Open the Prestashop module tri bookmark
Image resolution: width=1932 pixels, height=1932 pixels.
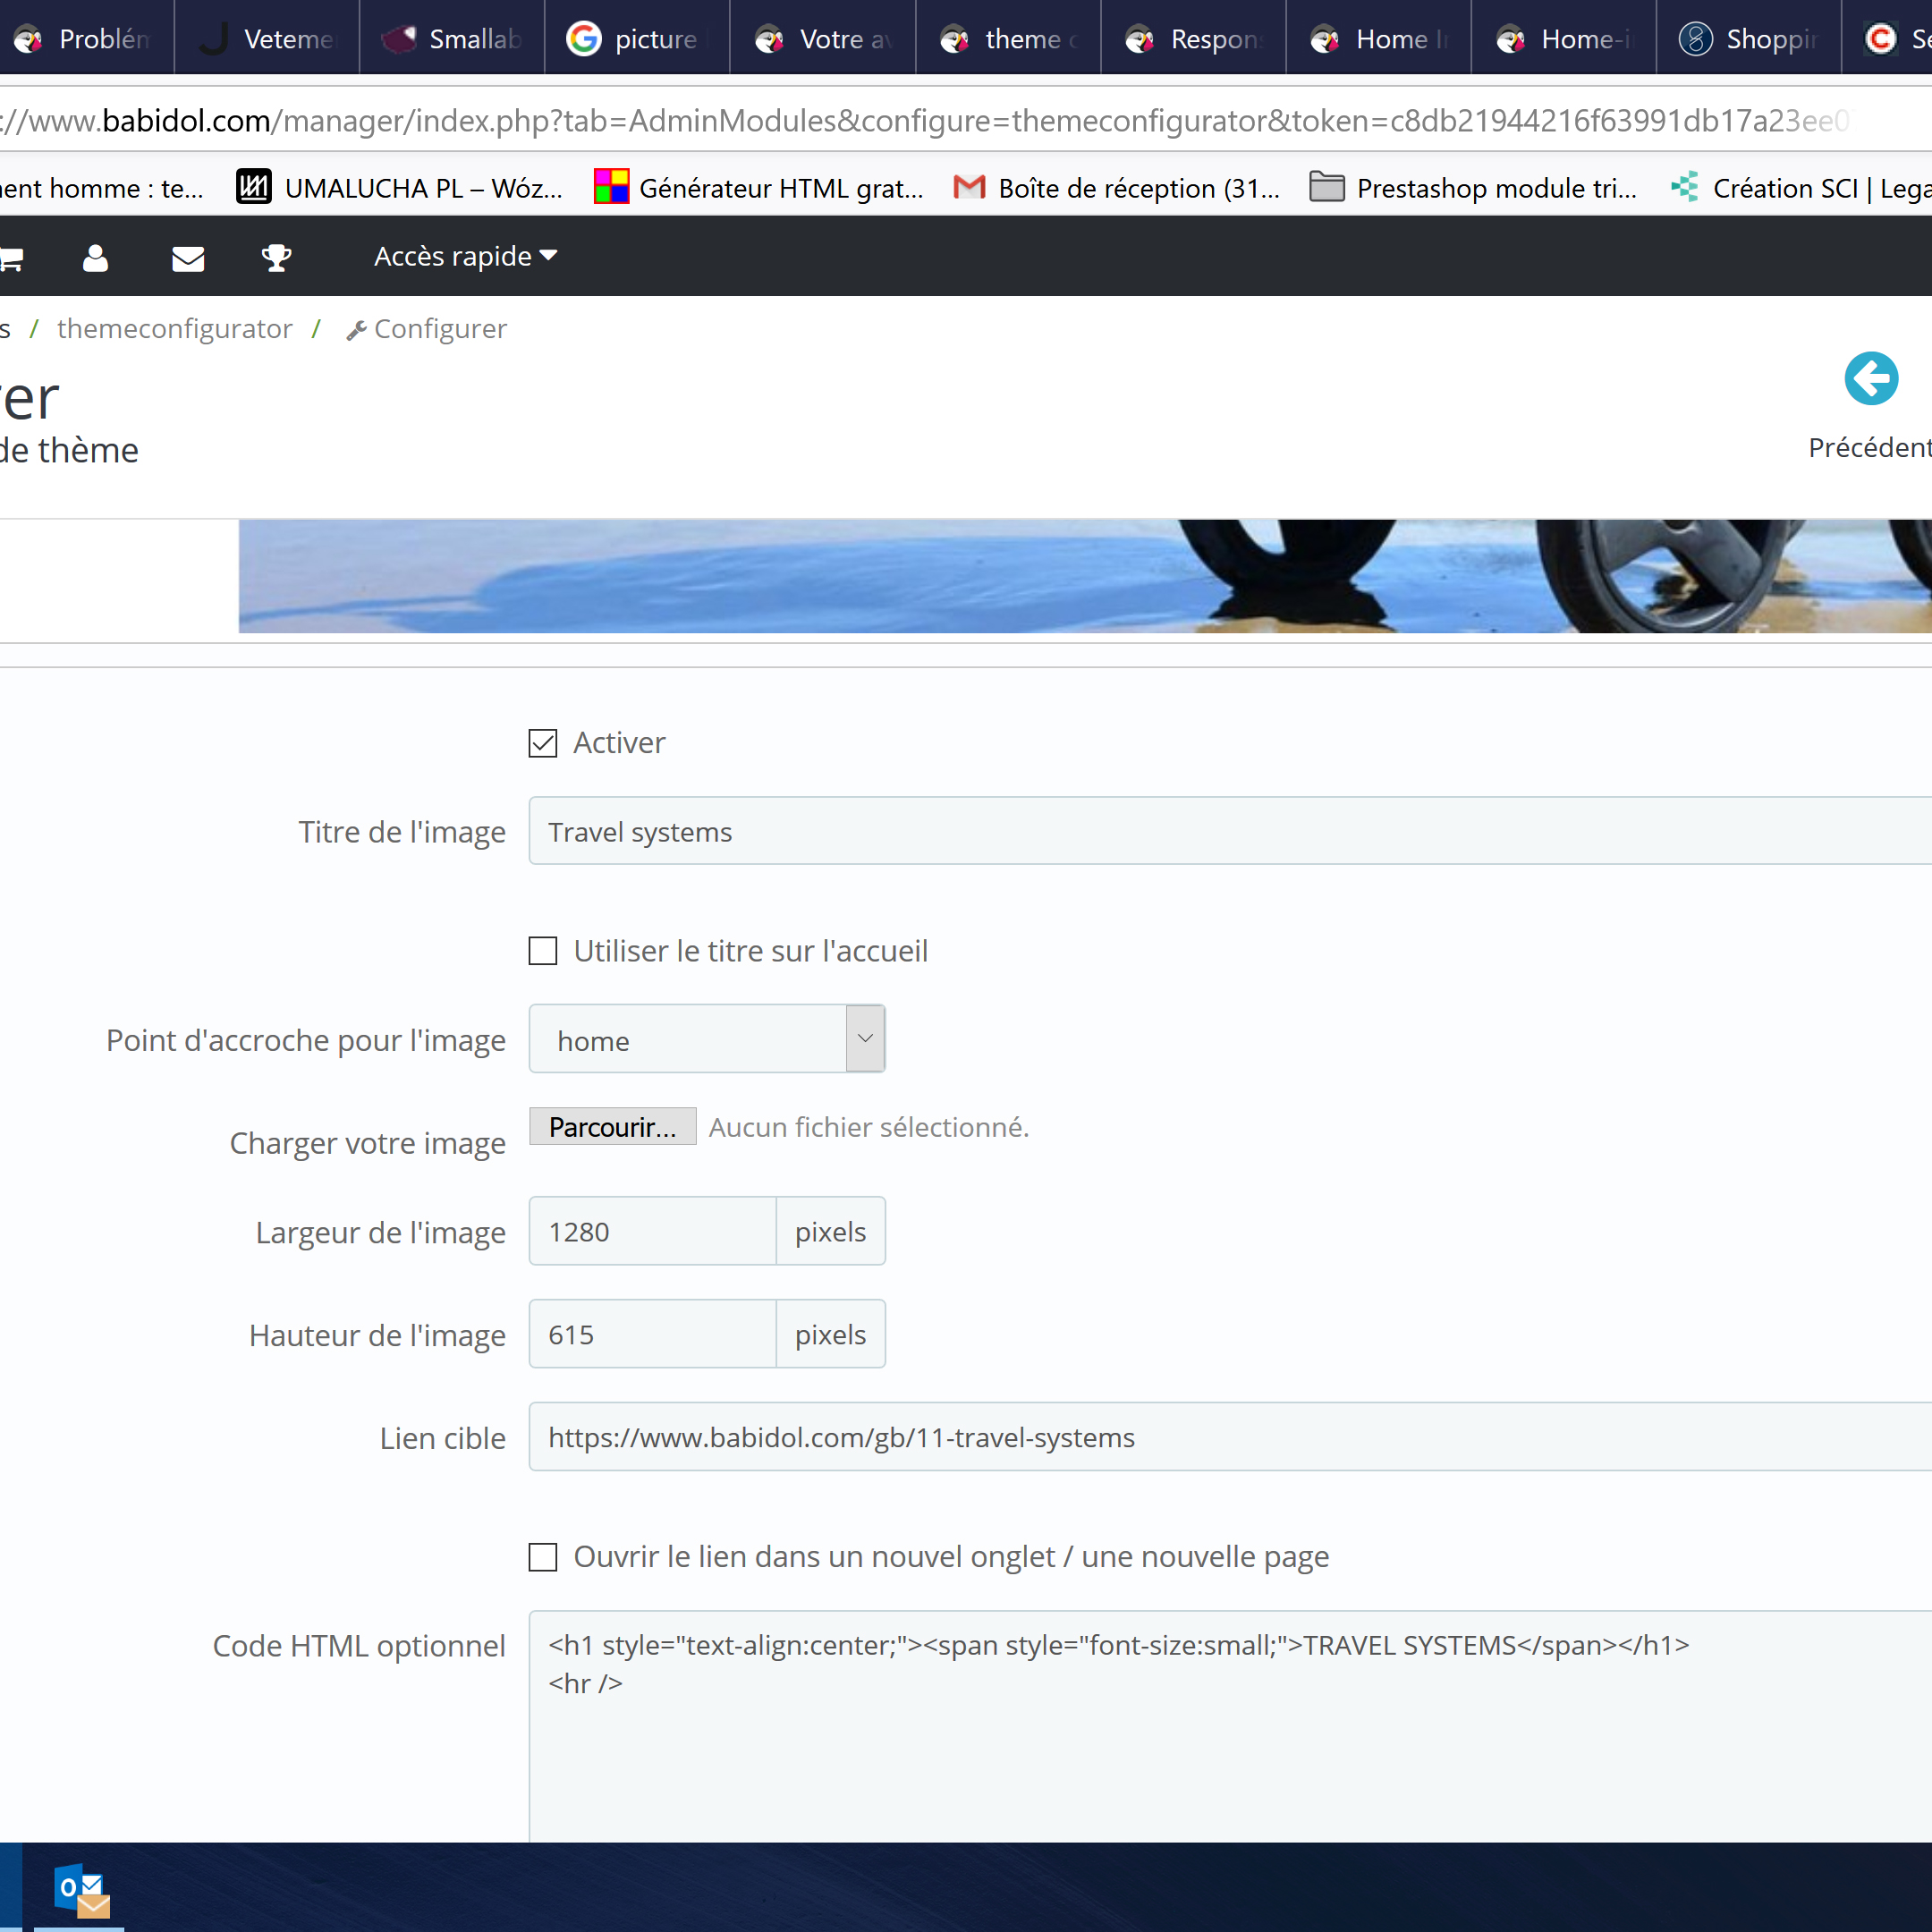(1473, 188)
